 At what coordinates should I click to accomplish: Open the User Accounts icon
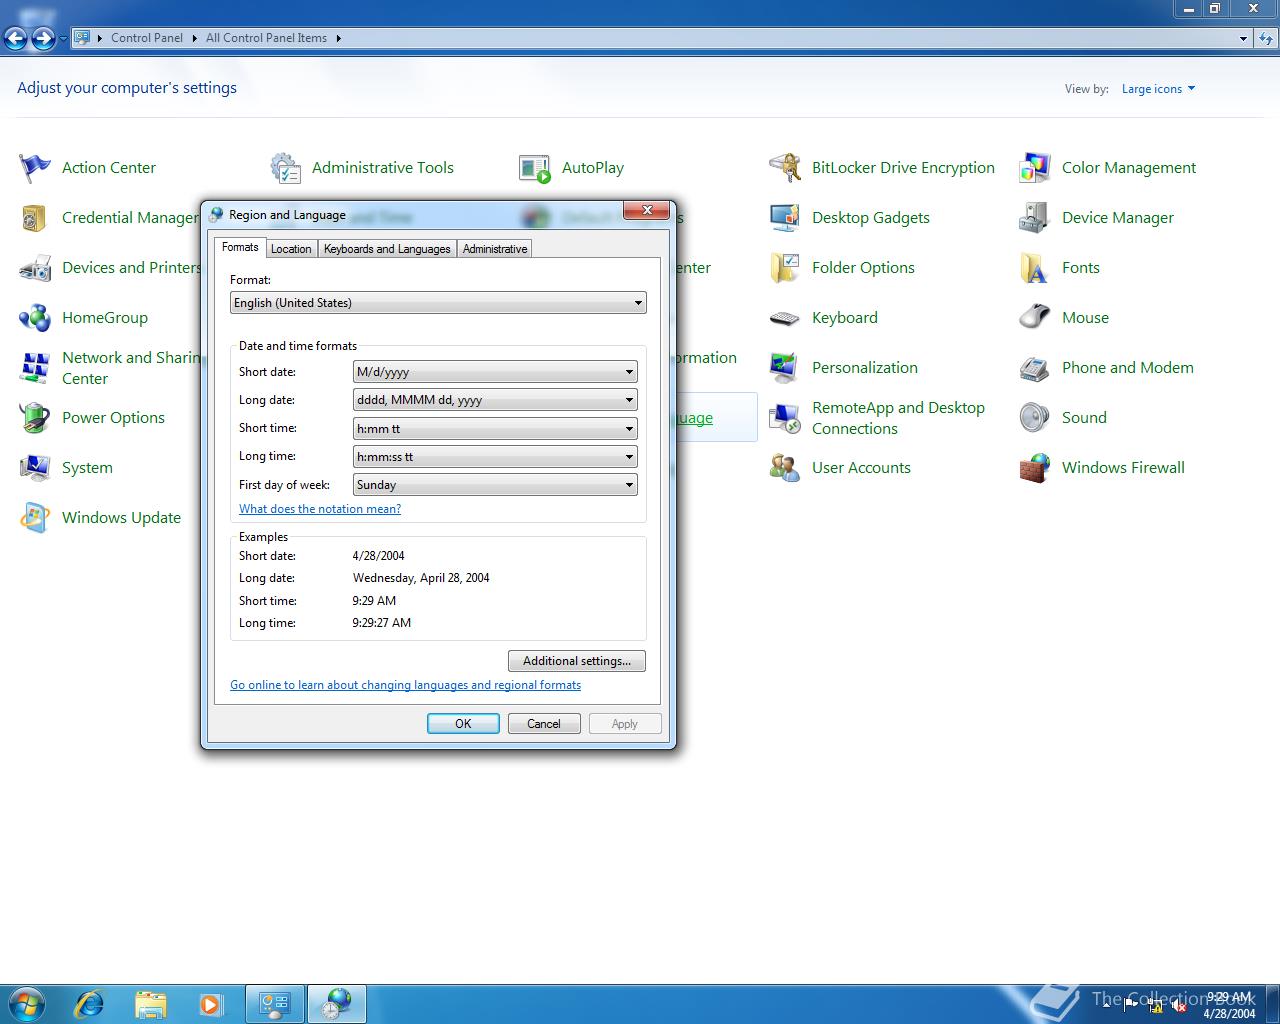point(785,468)
